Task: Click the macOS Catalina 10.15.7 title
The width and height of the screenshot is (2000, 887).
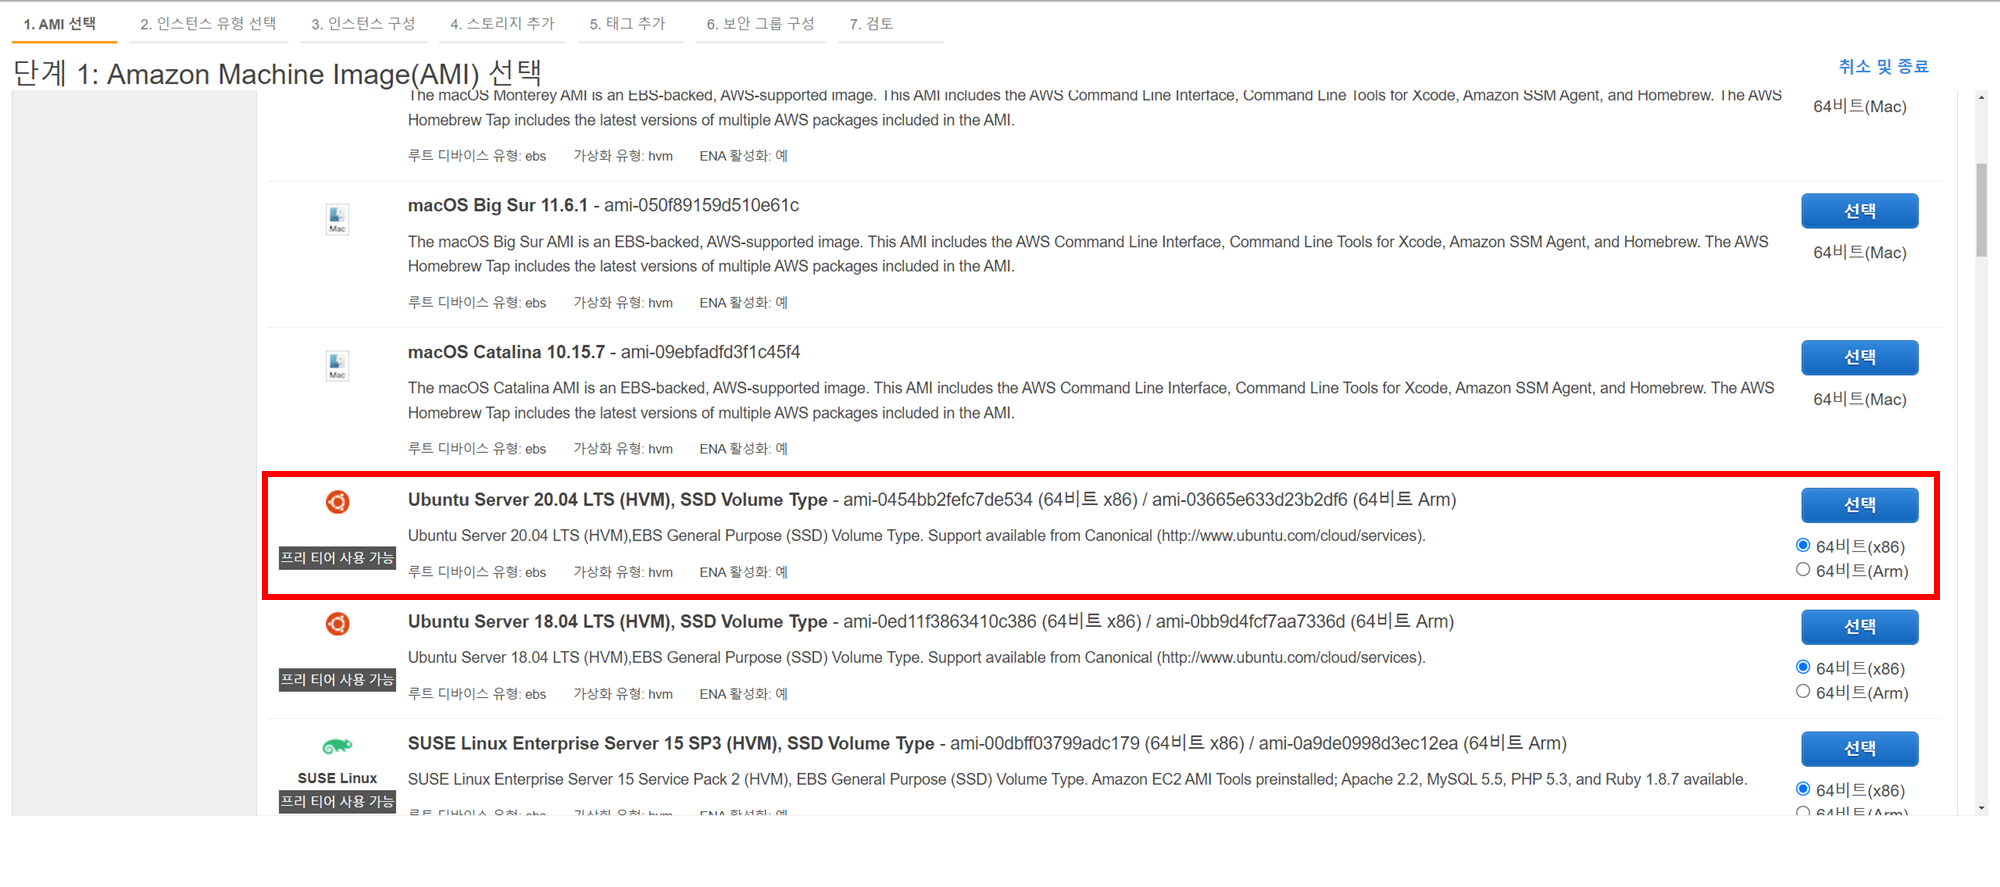Action: click(506, 352)
